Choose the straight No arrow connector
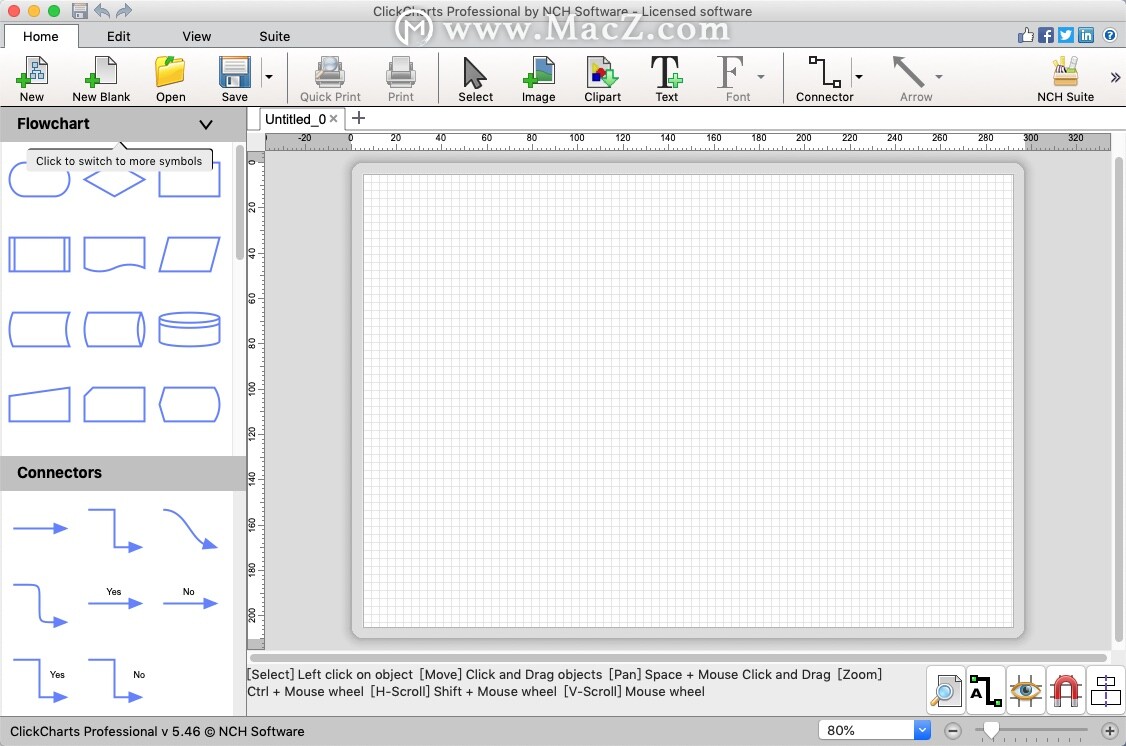This screenshot has width=1126, height=746. tap(190, 599)
